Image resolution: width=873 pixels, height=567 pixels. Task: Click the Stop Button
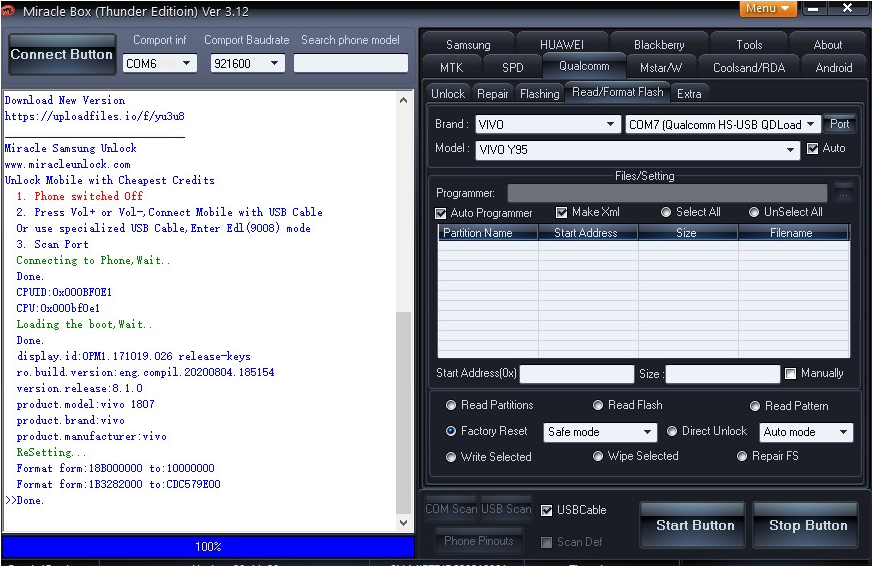[807, 525]
